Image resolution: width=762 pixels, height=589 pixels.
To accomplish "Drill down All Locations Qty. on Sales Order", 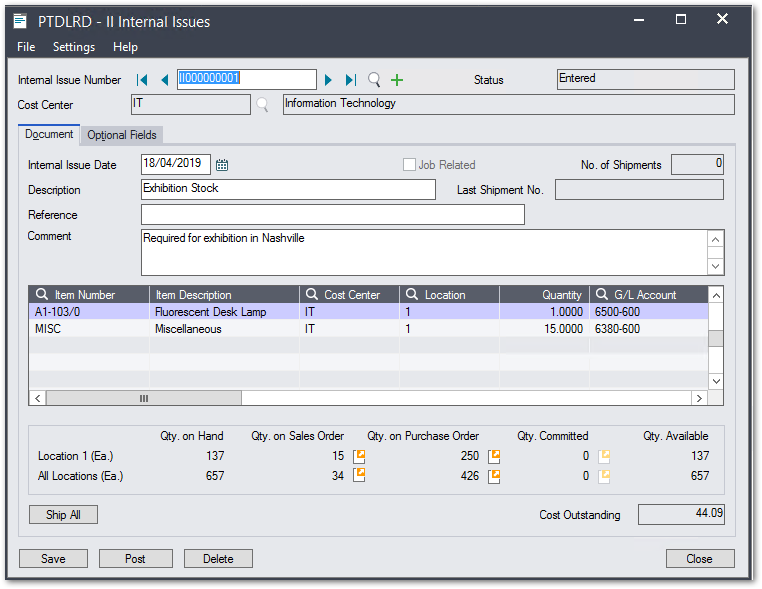I will 359,475.
